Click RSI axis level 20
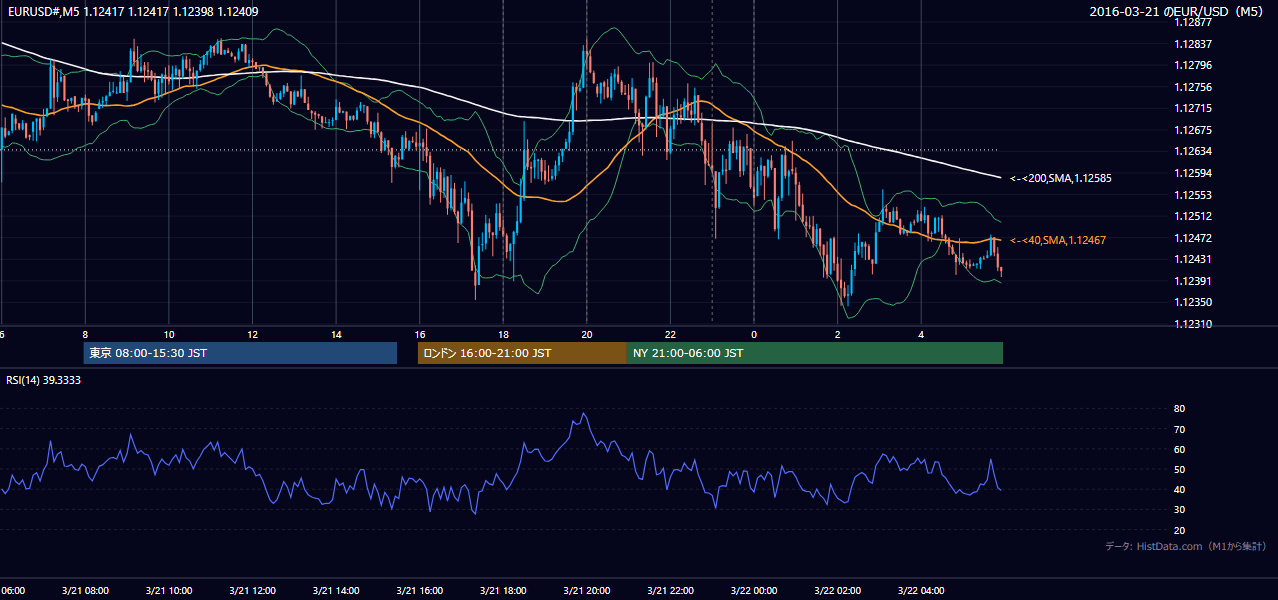The width and height of the screenshot is (1278, 600). (x=1180, y=530)
